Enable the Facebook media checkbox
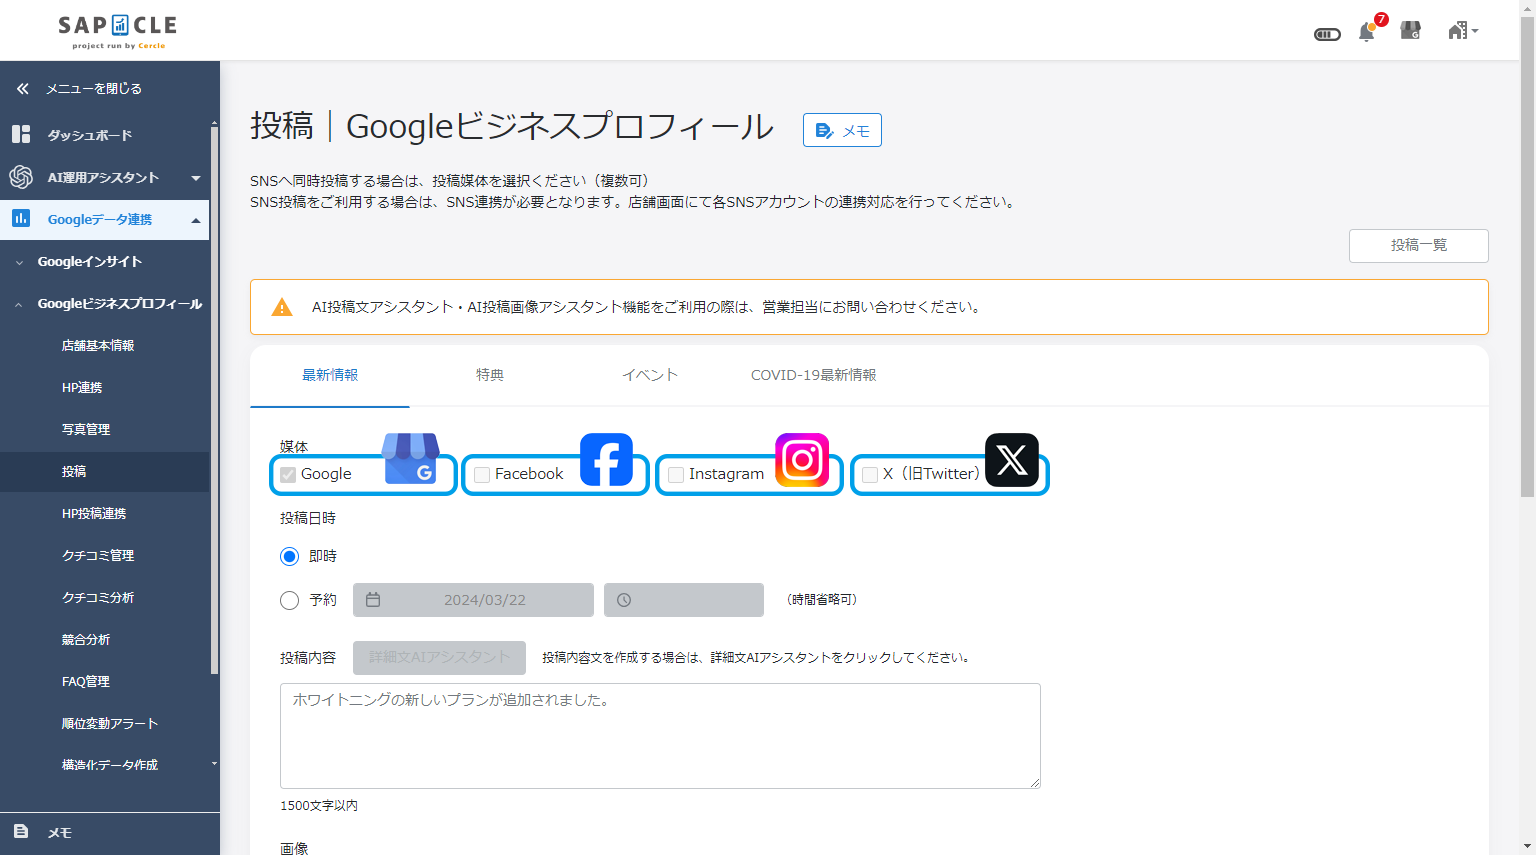 tap(482, 475)
